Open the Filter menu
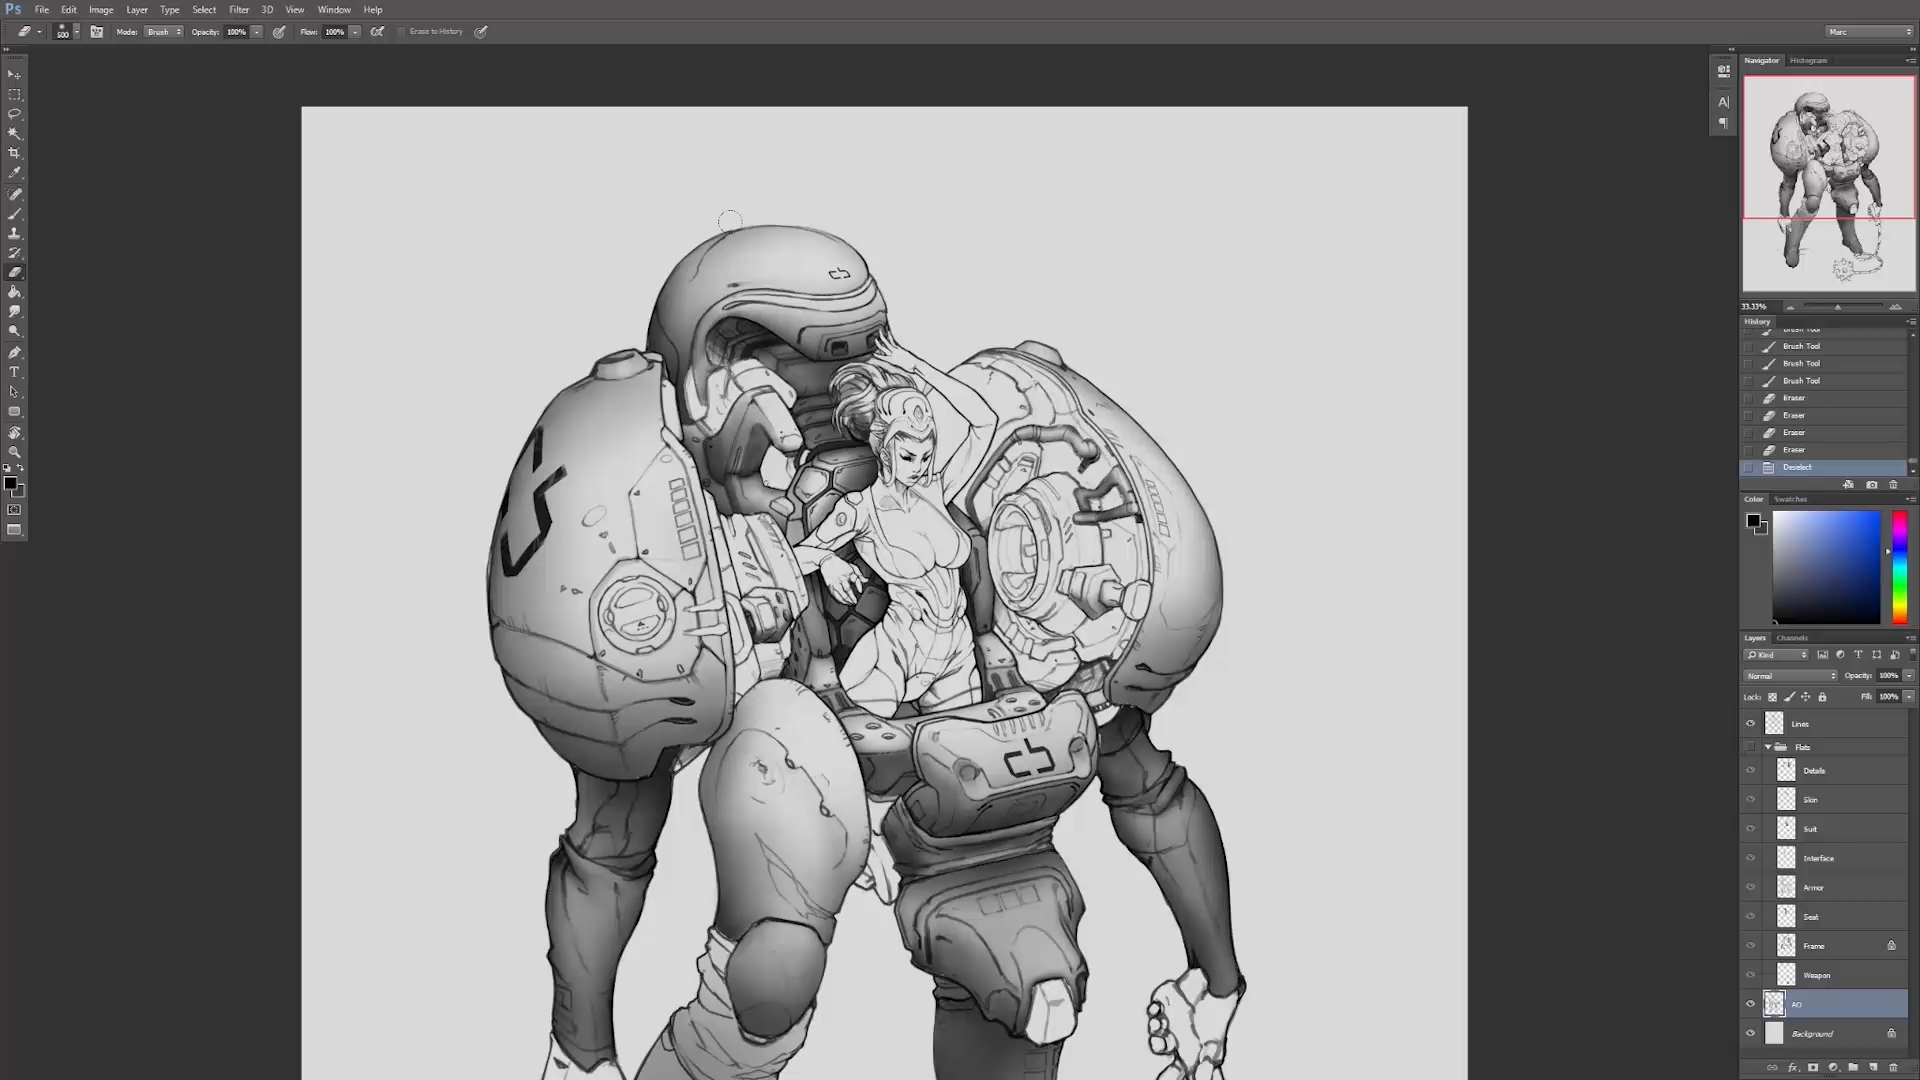This screenshot has width=1920, height=1080. point(238,10)
